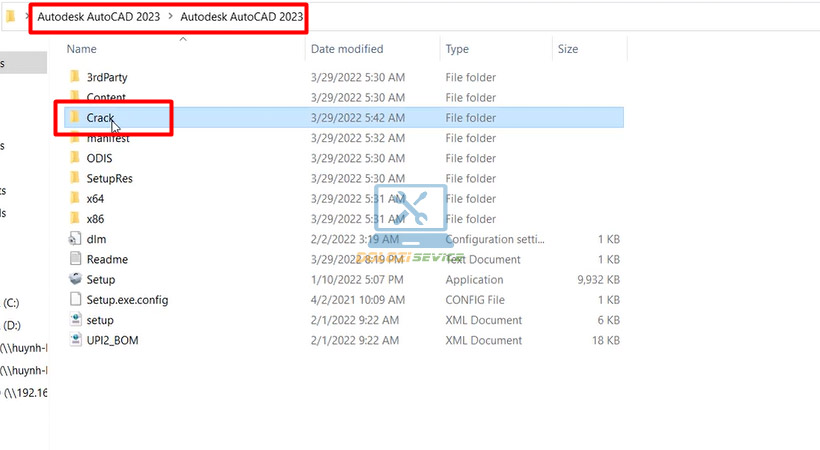Expand the chevron before the first AutoCAD breadcrumb
This screenshot has height=450, width=820.
point(28,17)
